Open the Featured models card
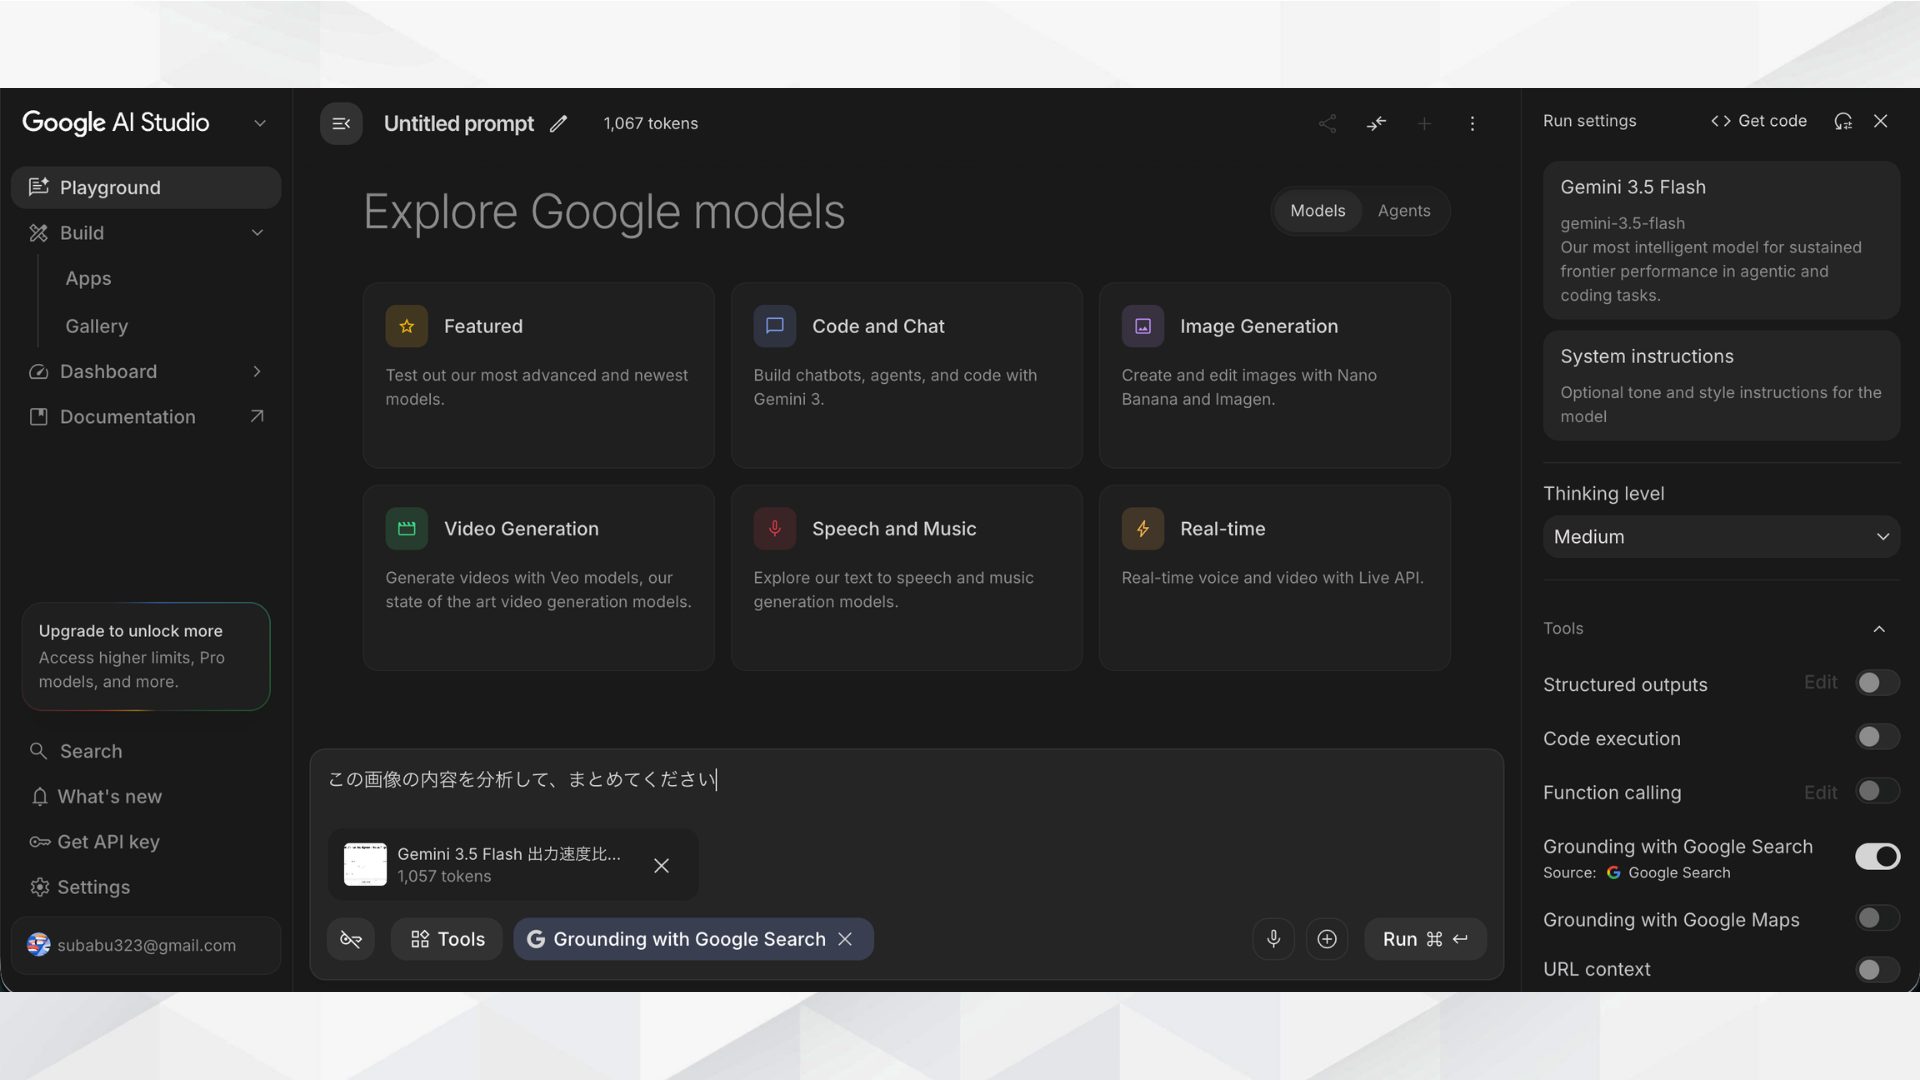This screenshot has height=1080, width=1920. tap(538, 375)
